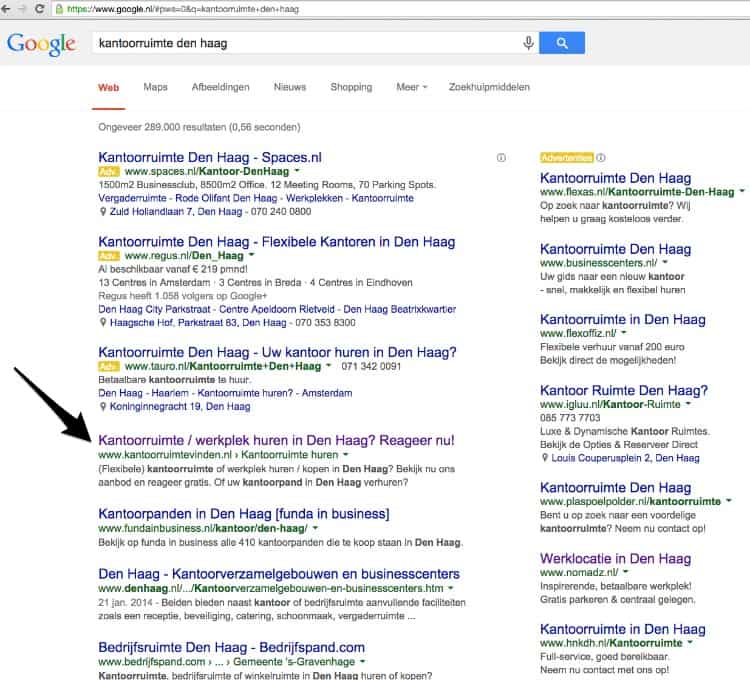Image resolution: width=750 pixels, height=680 pixels.
Task: Click the browser forward arrow
Action: click(x=22, y=9)
